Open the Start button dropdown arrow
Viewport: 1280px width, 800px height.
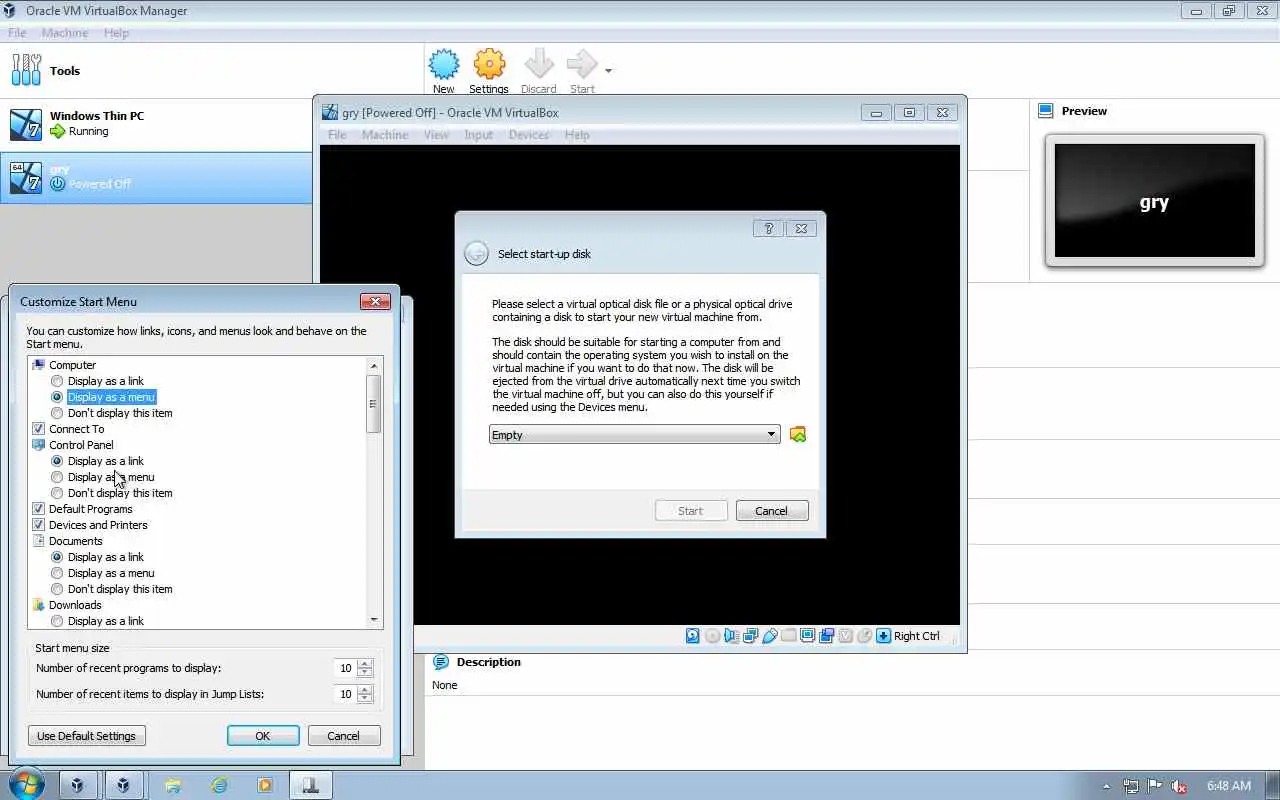point(608,71)
